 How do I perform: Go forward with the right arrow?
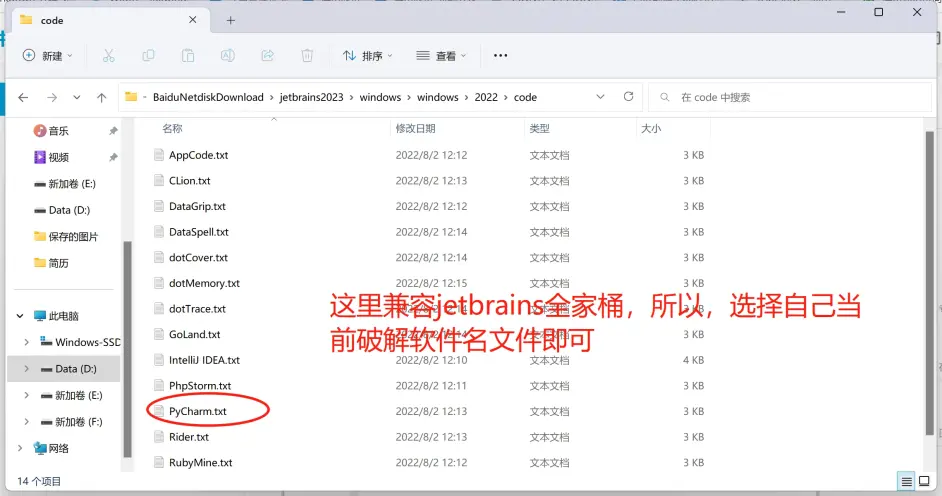click(x=52, y=97)
